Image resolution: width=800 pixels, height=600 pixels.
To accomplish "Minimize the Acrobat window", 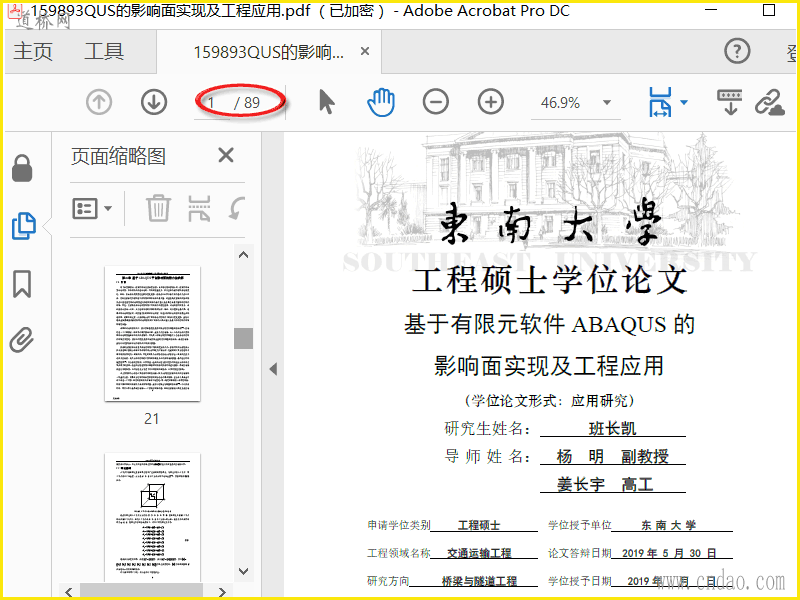I will [x=711, y=9].
